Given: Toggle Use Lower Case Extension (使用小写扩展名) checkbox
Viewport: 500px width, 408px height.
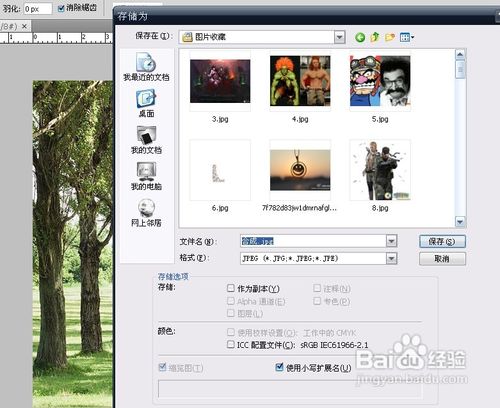Looking at the screenshot, I should point(279,367).
